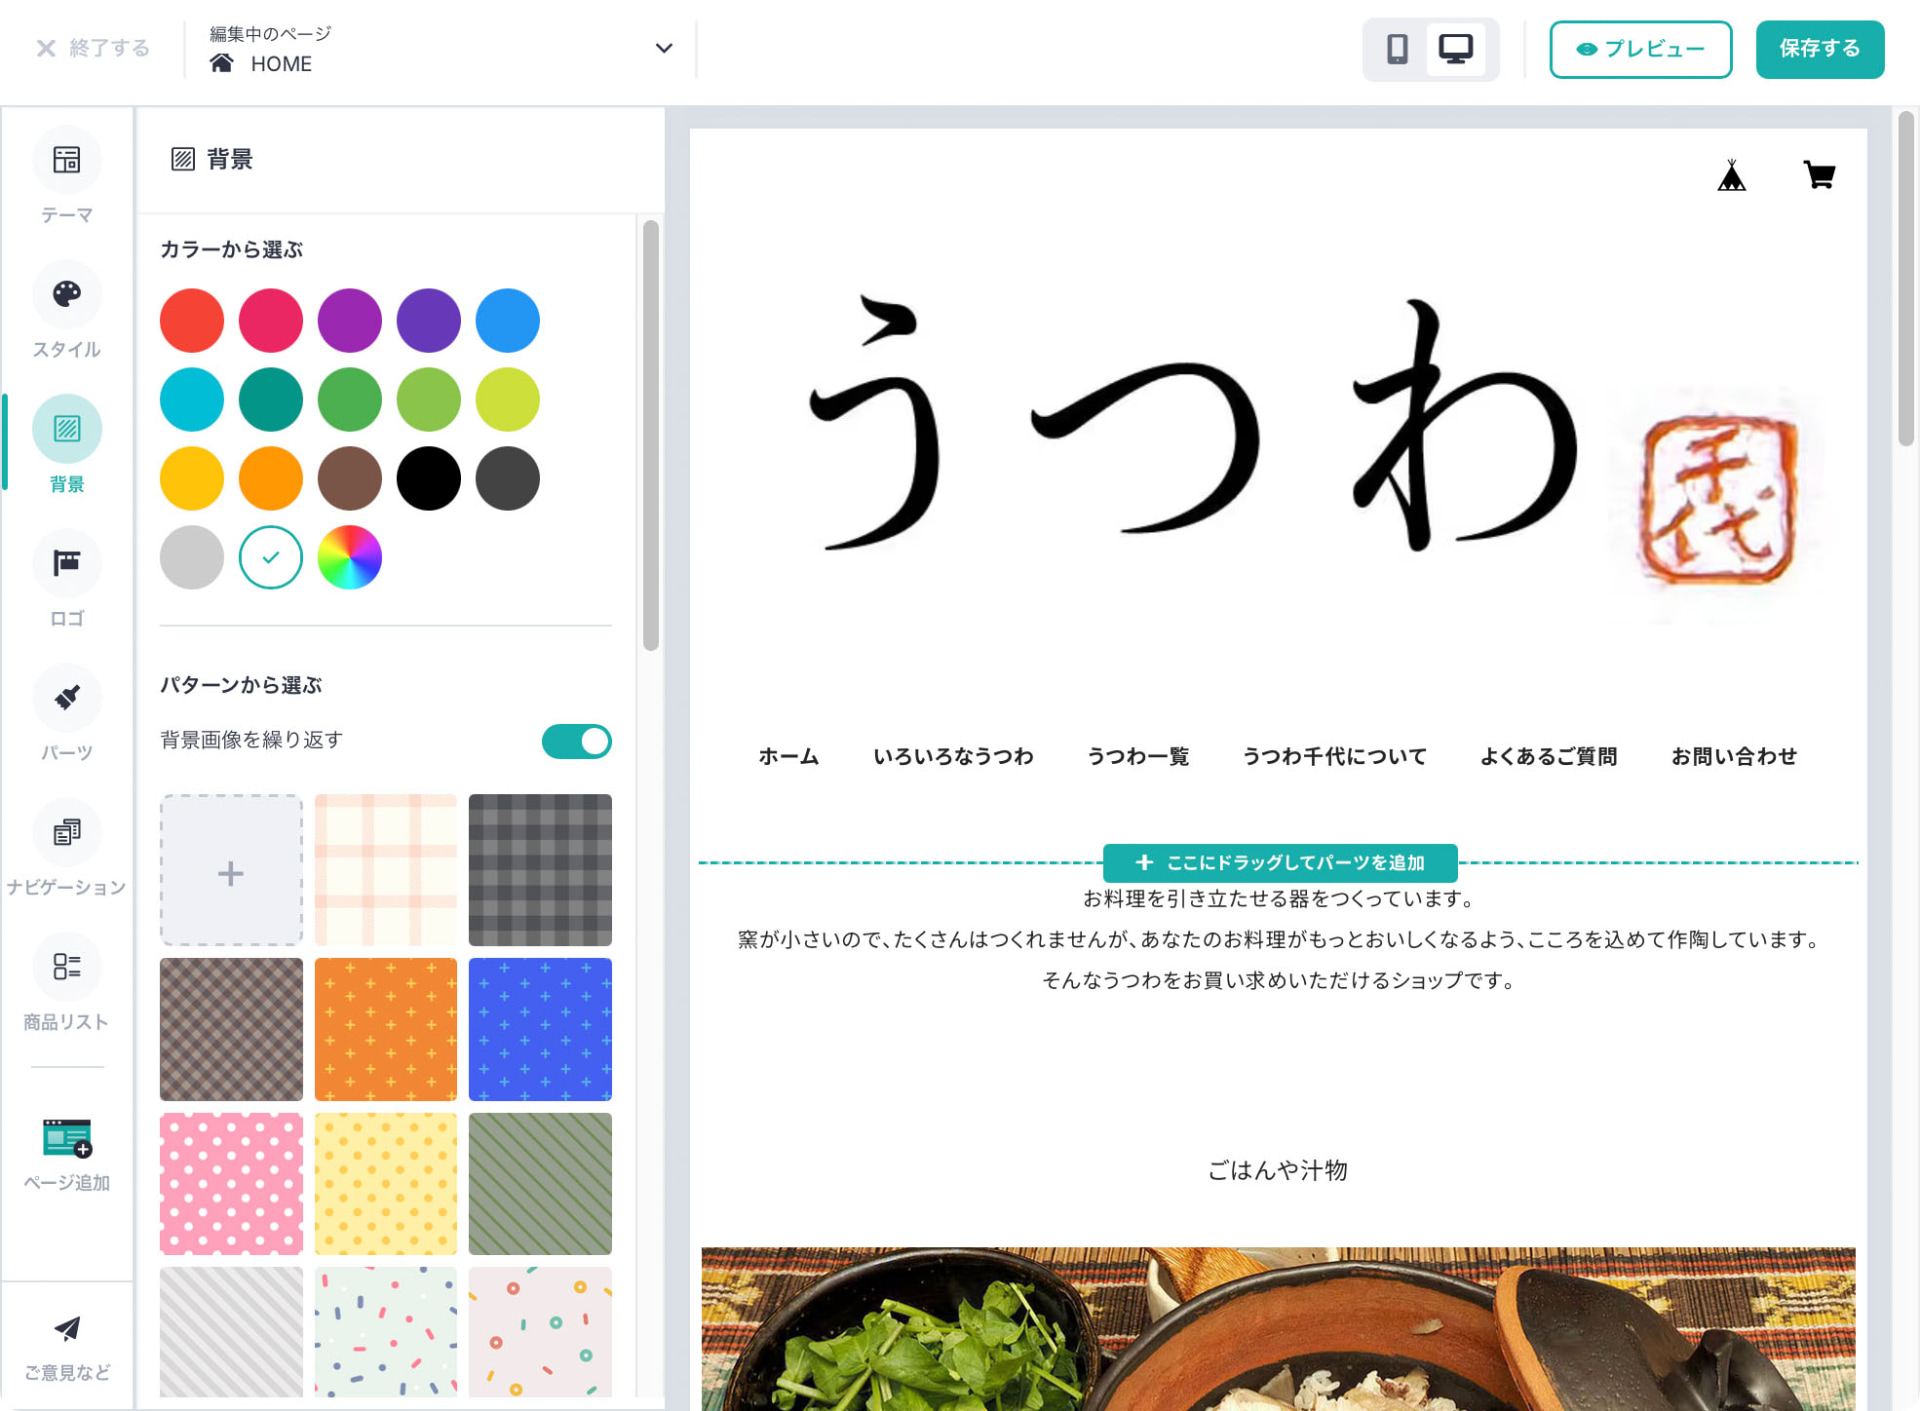Screen dimensions: 1920x1411
Task: Open the rainbow custom color picker
Action: [x=350, y=558]
